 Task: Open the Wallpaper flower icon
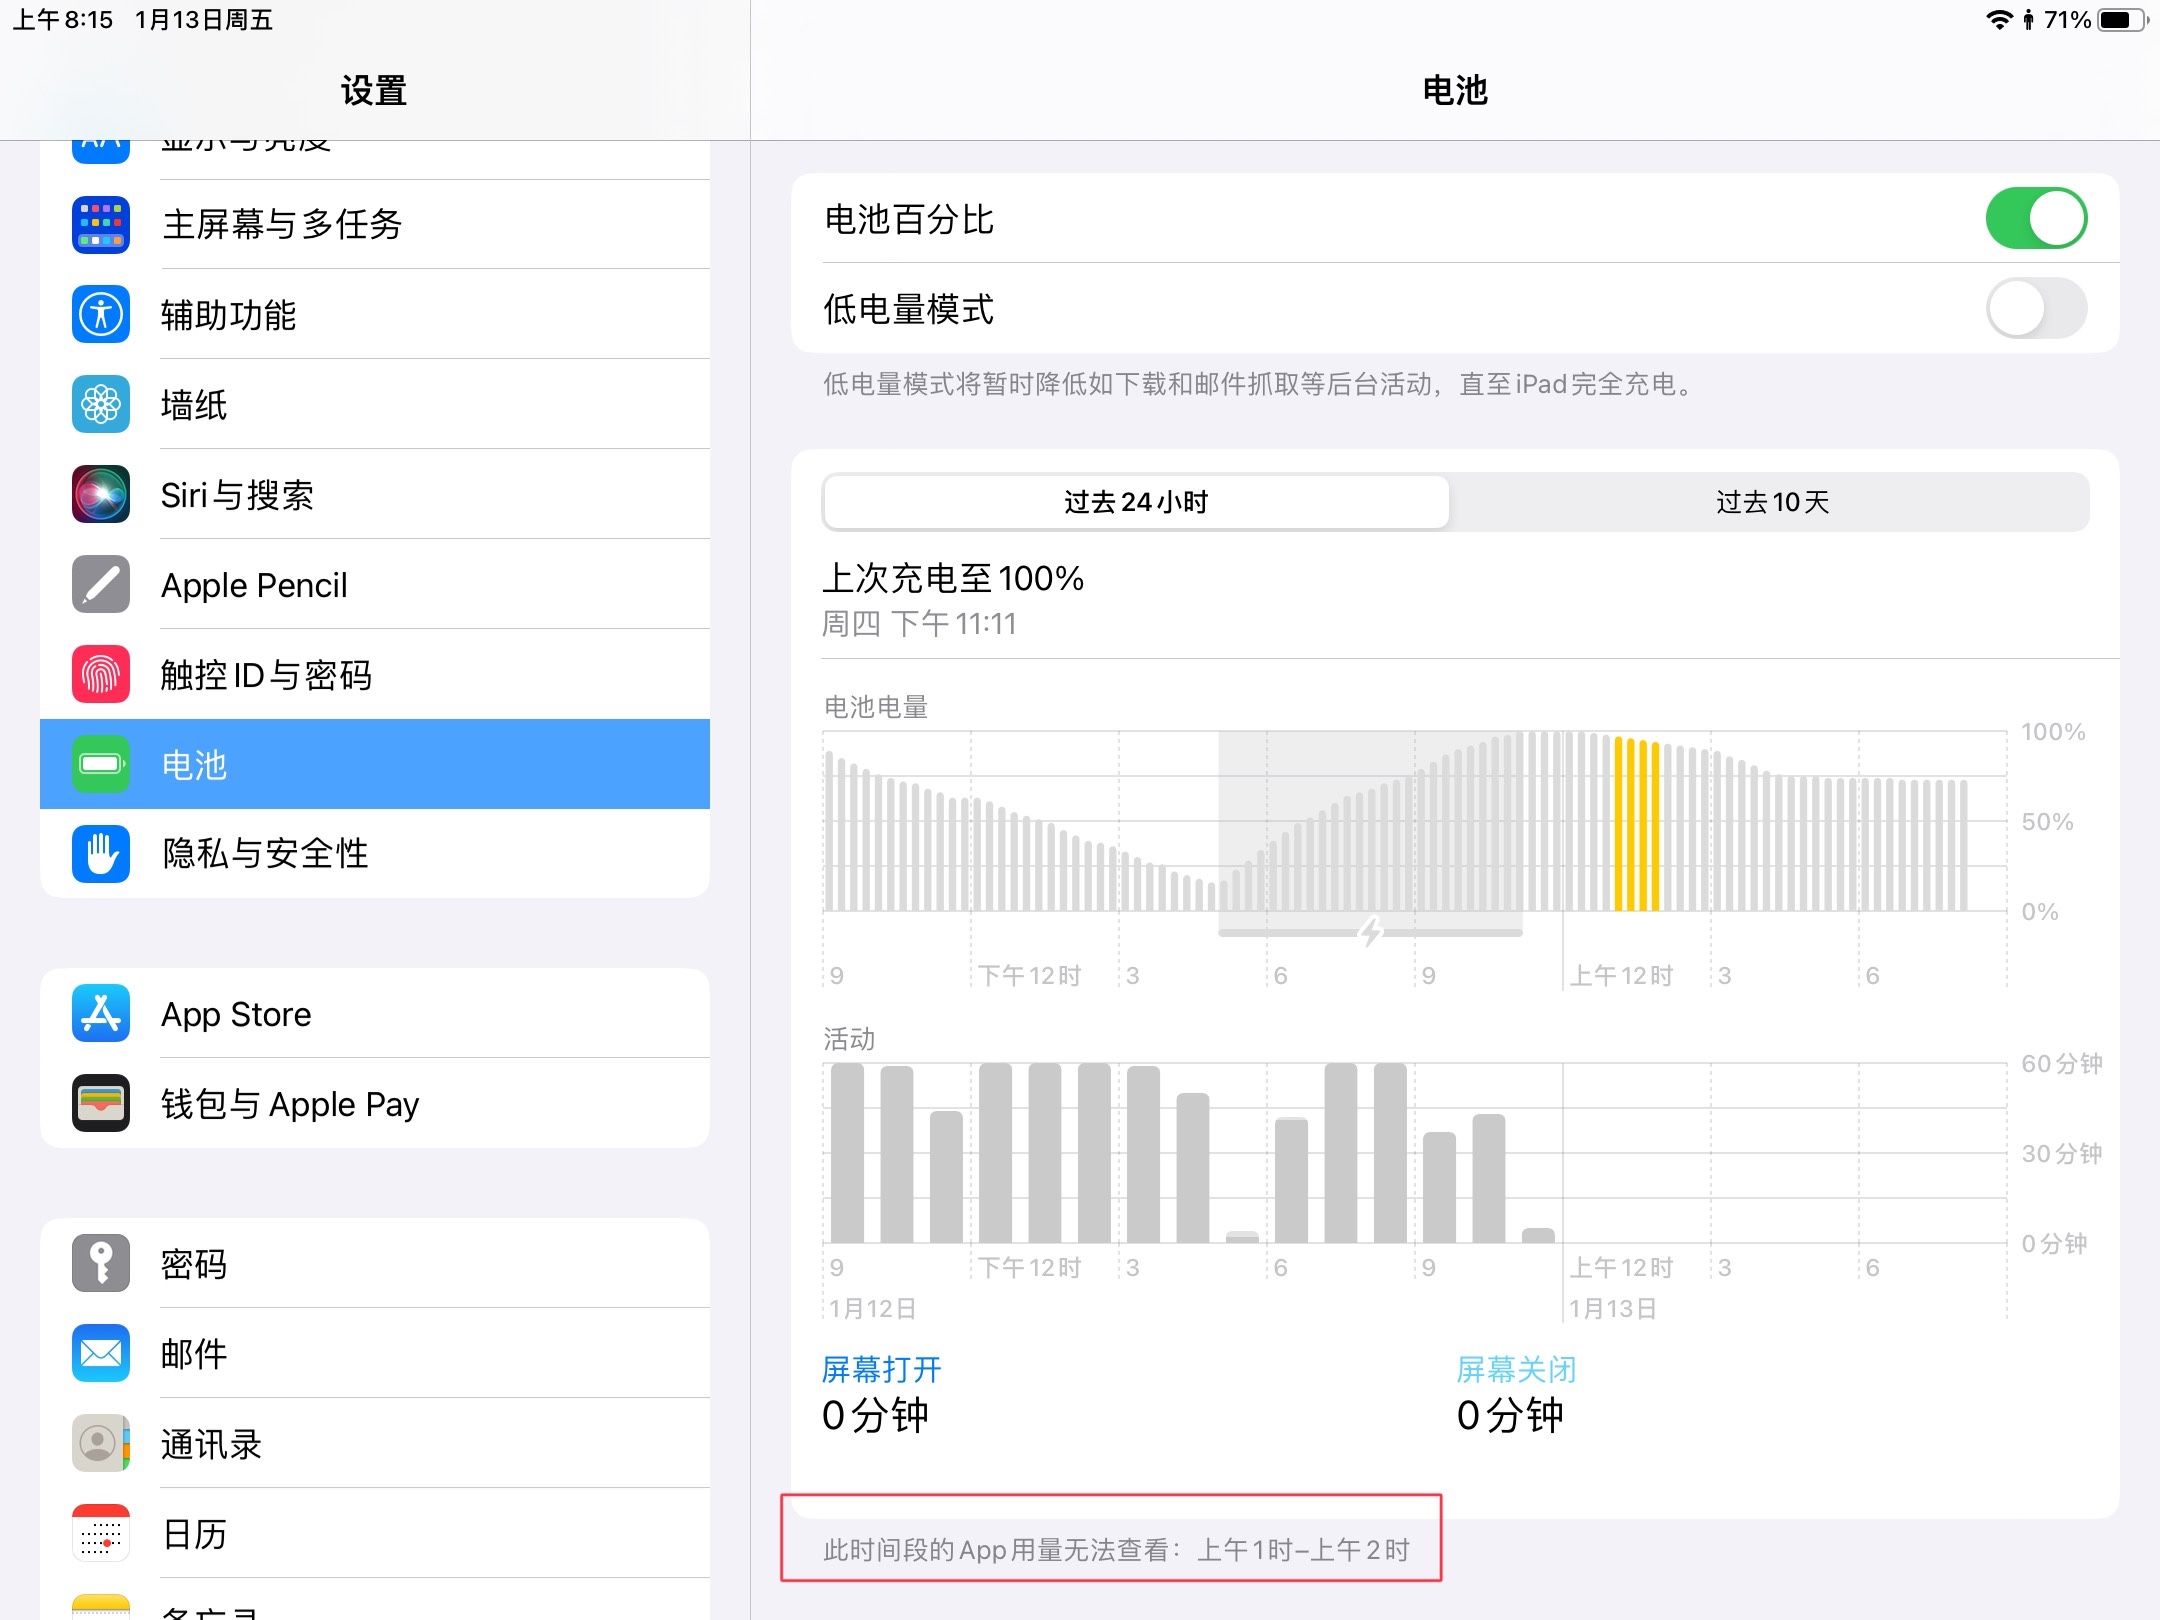tap(101, 404)
